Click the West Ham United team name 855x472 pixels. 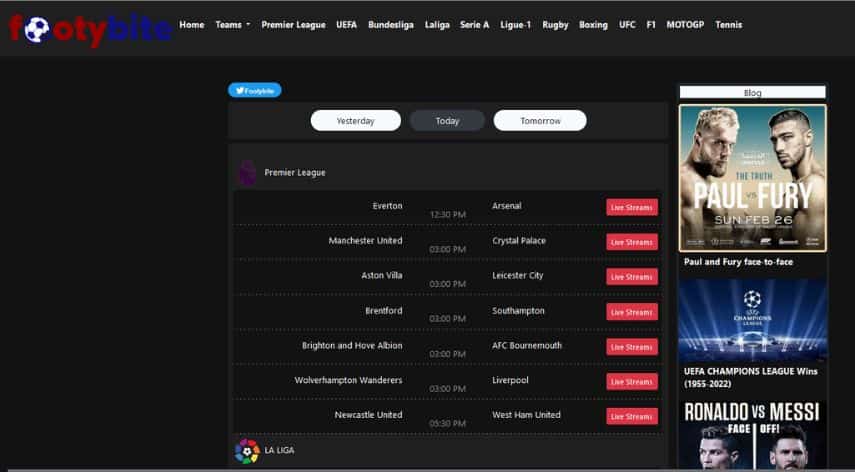click(x=526, y=415)
